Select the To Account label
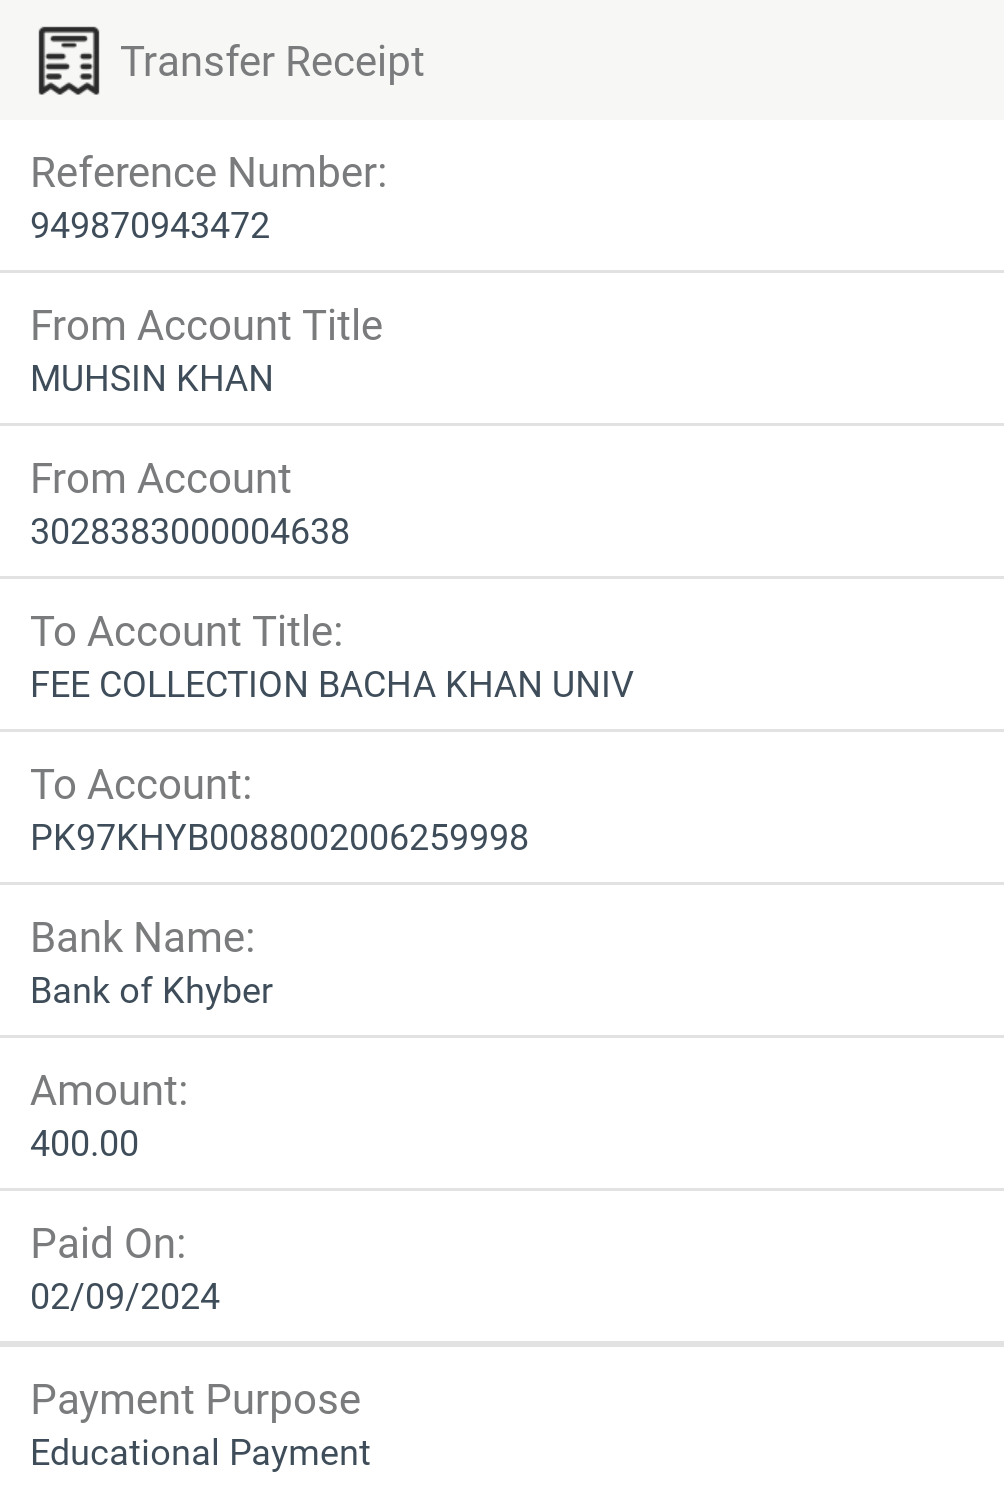Screen dimensions: 1004x1497 coord(142,785)
